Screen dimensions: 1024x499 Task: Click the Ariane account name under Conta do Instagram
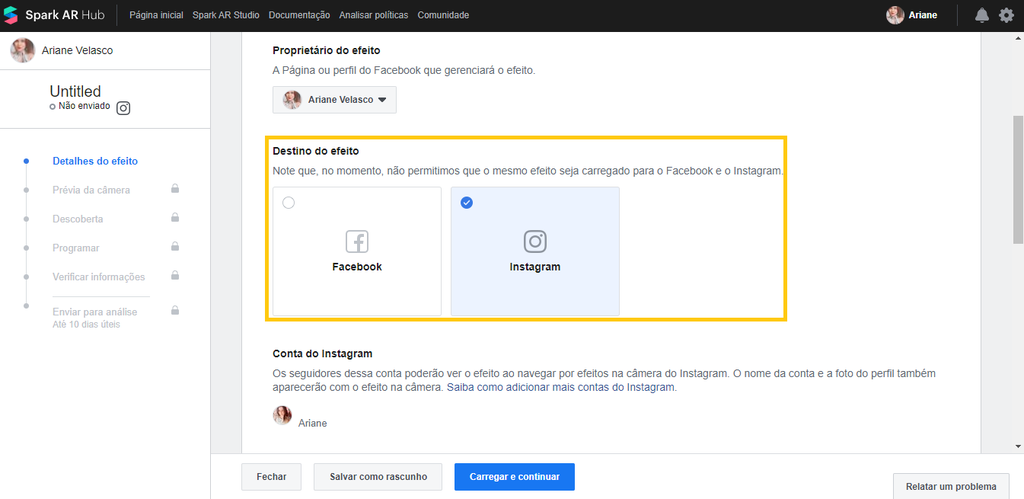[x=313, y=423]
